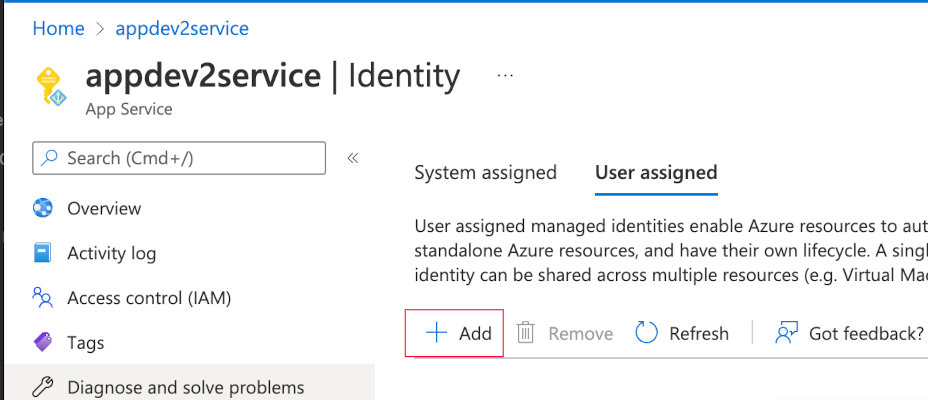Click the purple Tags icon
928x400 pixels.
(x=43, y=343)
